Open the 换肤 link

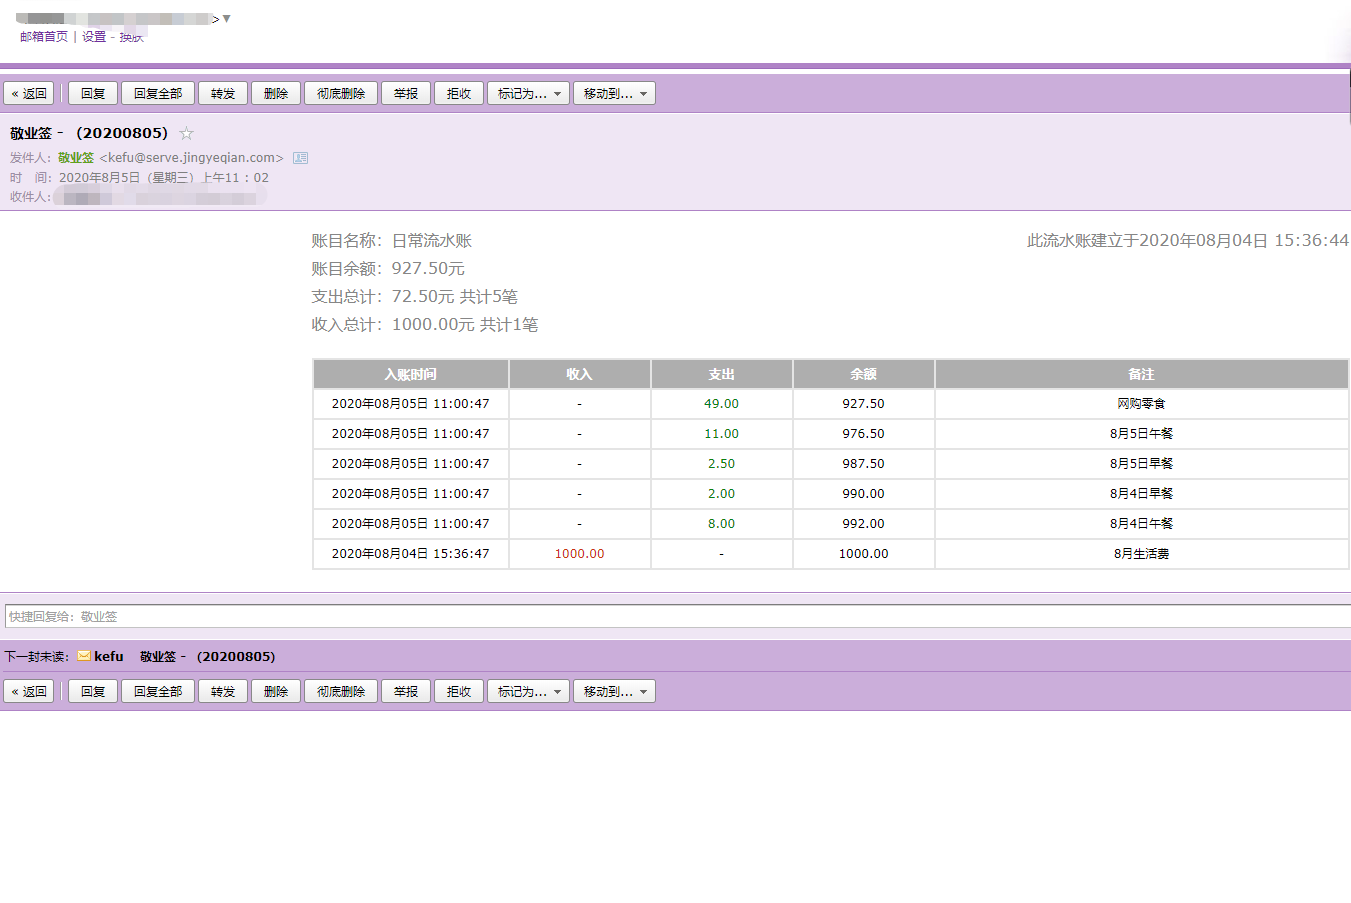point(132,37)
